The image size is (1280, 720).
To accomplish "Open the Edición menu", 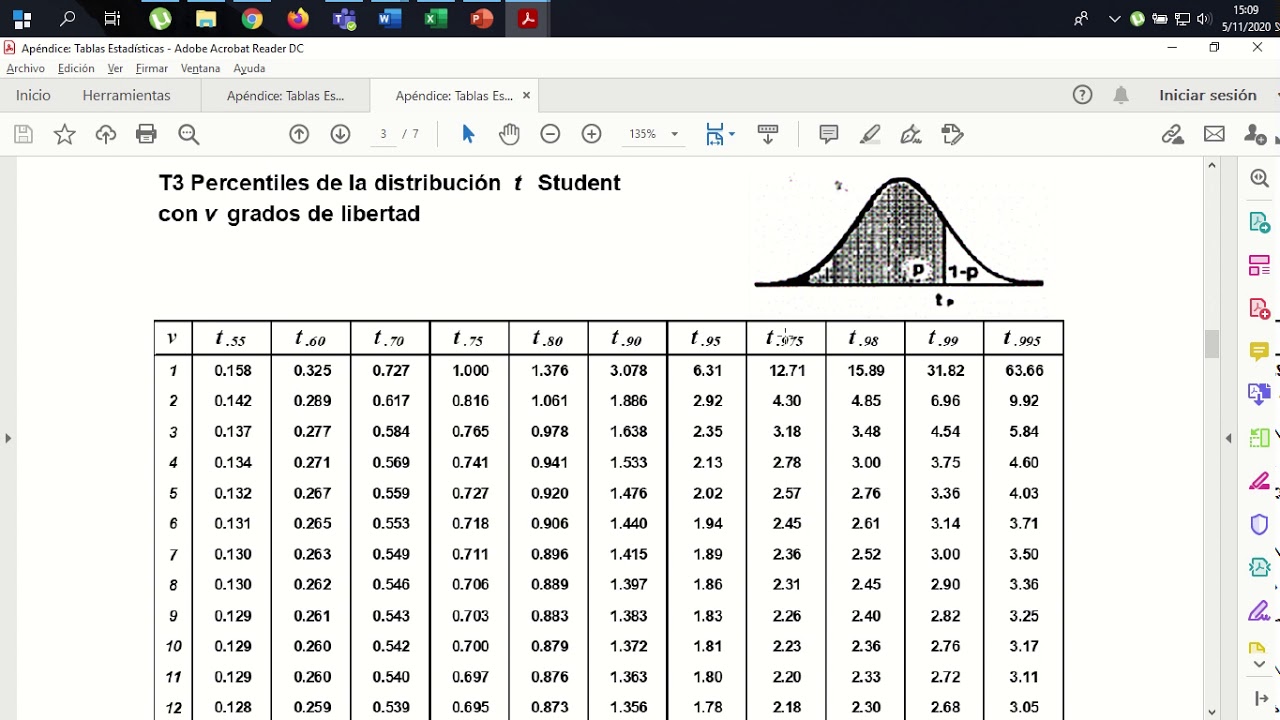I will (76, 68).
